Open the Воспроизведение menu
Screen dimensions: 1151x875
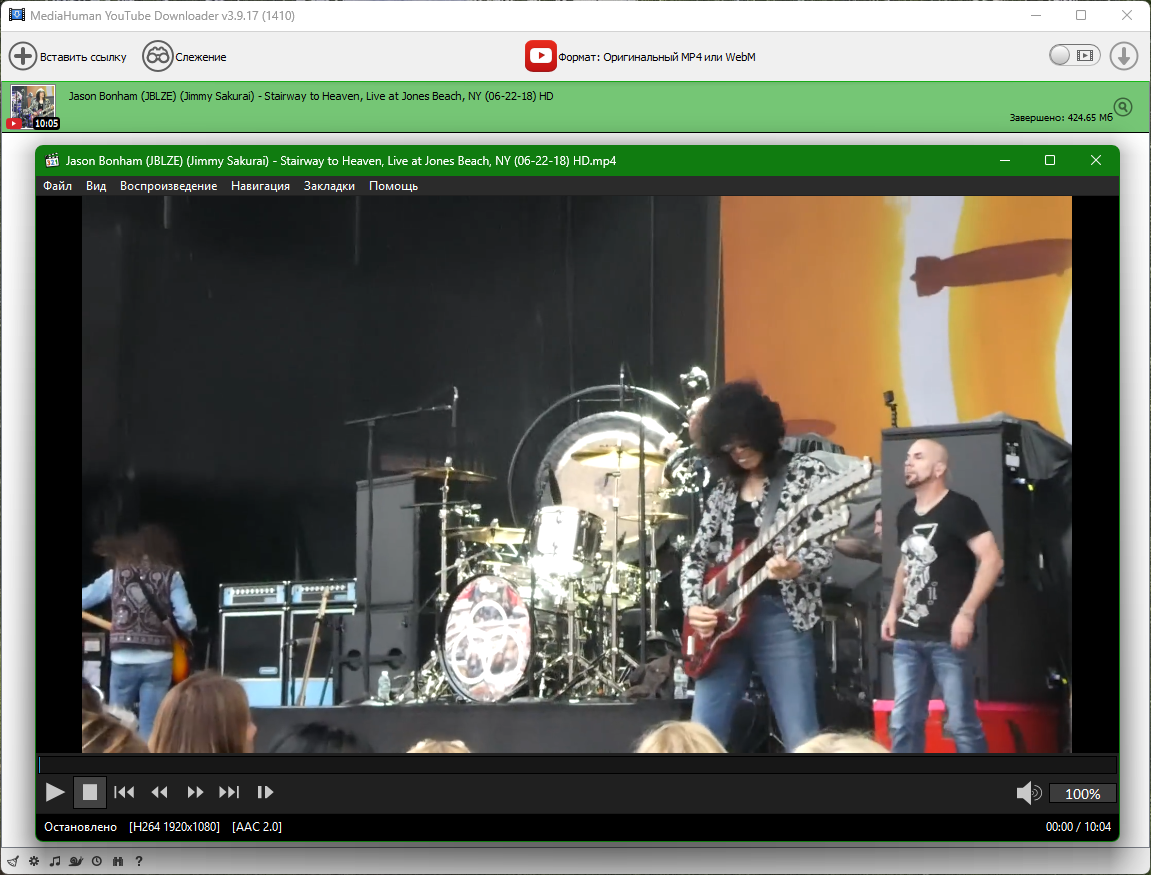point(168,186)
